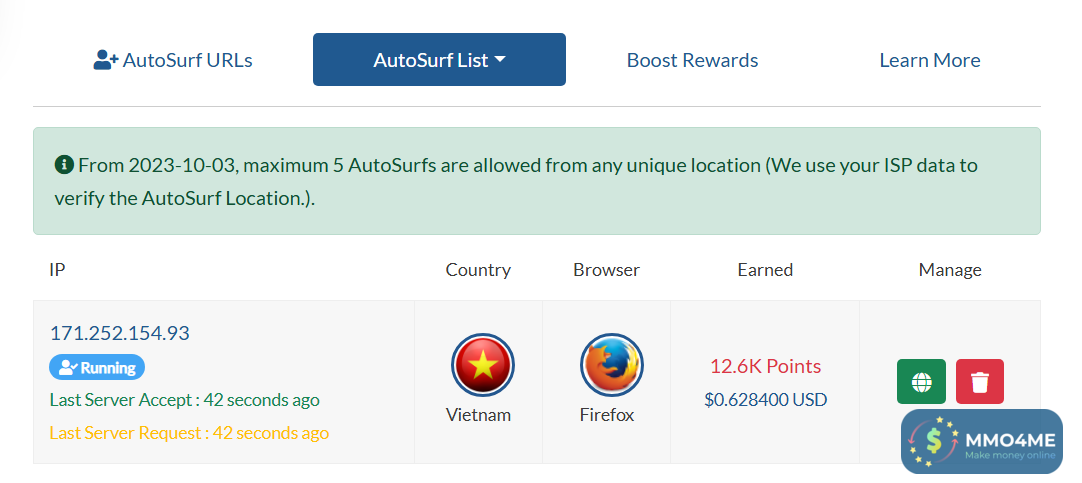Open the Learn More link

tap(929, 60)
